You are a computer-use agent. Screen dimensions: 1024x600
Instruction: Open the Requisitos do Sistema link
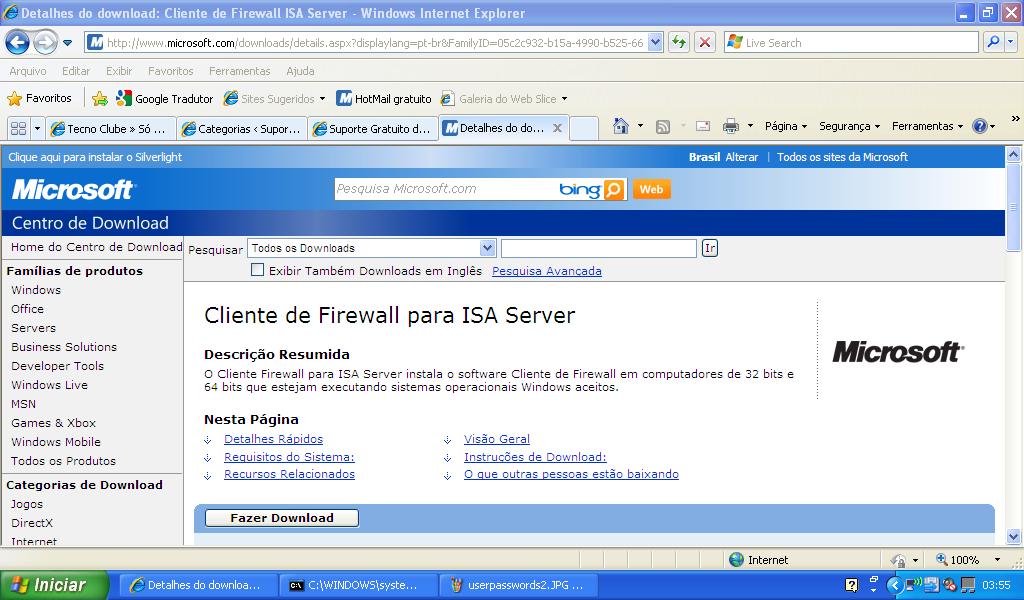pyautogui.click(x=289, y=457)
